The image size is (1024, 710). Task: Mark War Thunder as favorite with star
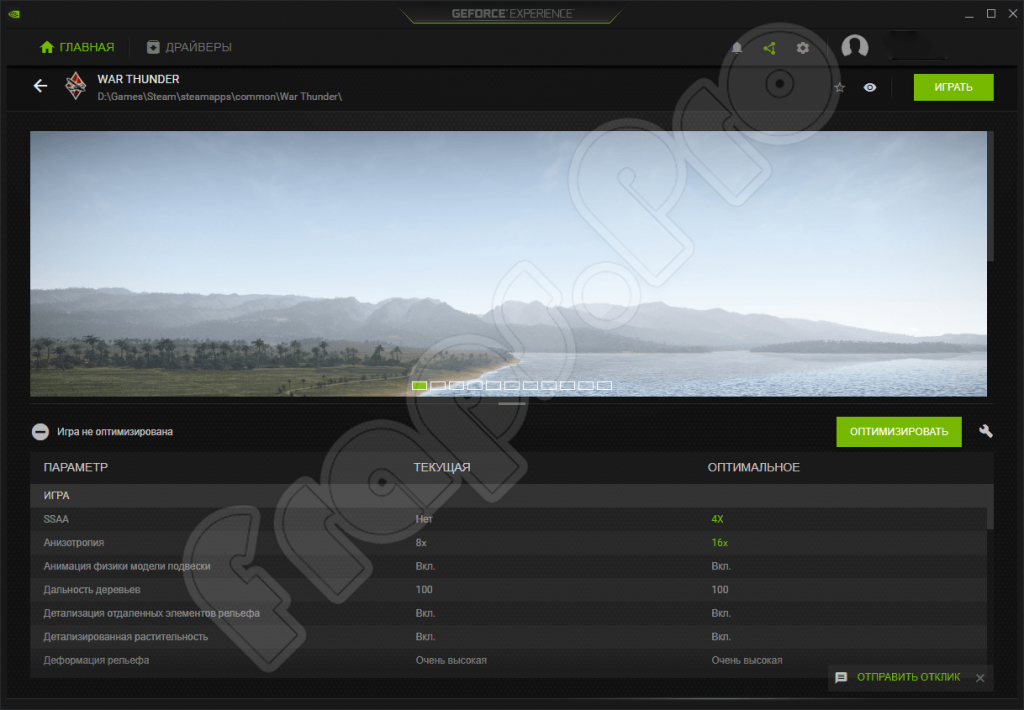point(839,88)
